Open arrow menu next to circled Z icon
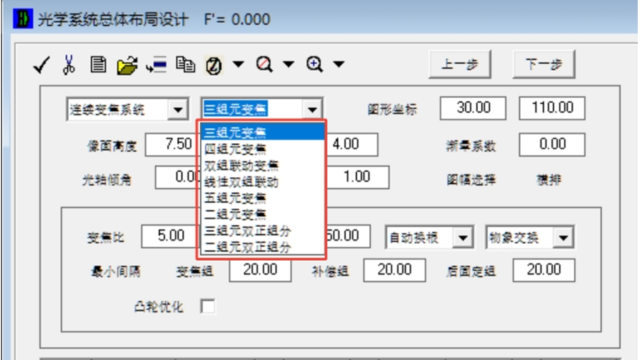 [x=238, y=64]
